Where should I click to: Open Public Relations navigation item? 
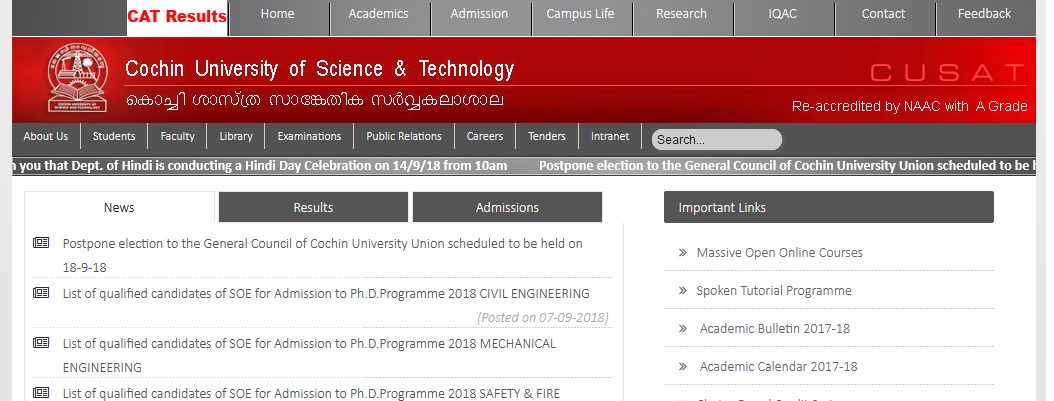(x=404, y=136)
